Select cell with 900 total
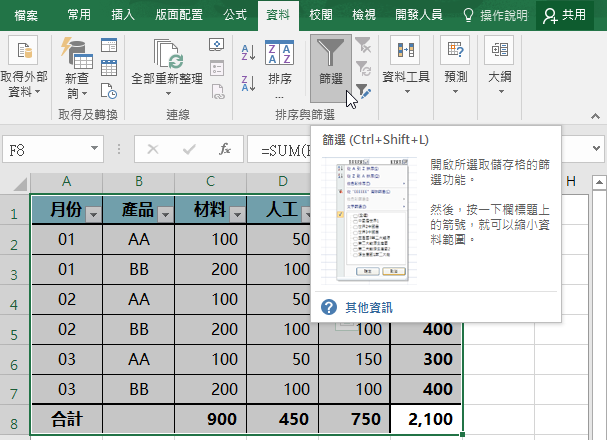This screenshot has height=440, width=607. (211, 419)
